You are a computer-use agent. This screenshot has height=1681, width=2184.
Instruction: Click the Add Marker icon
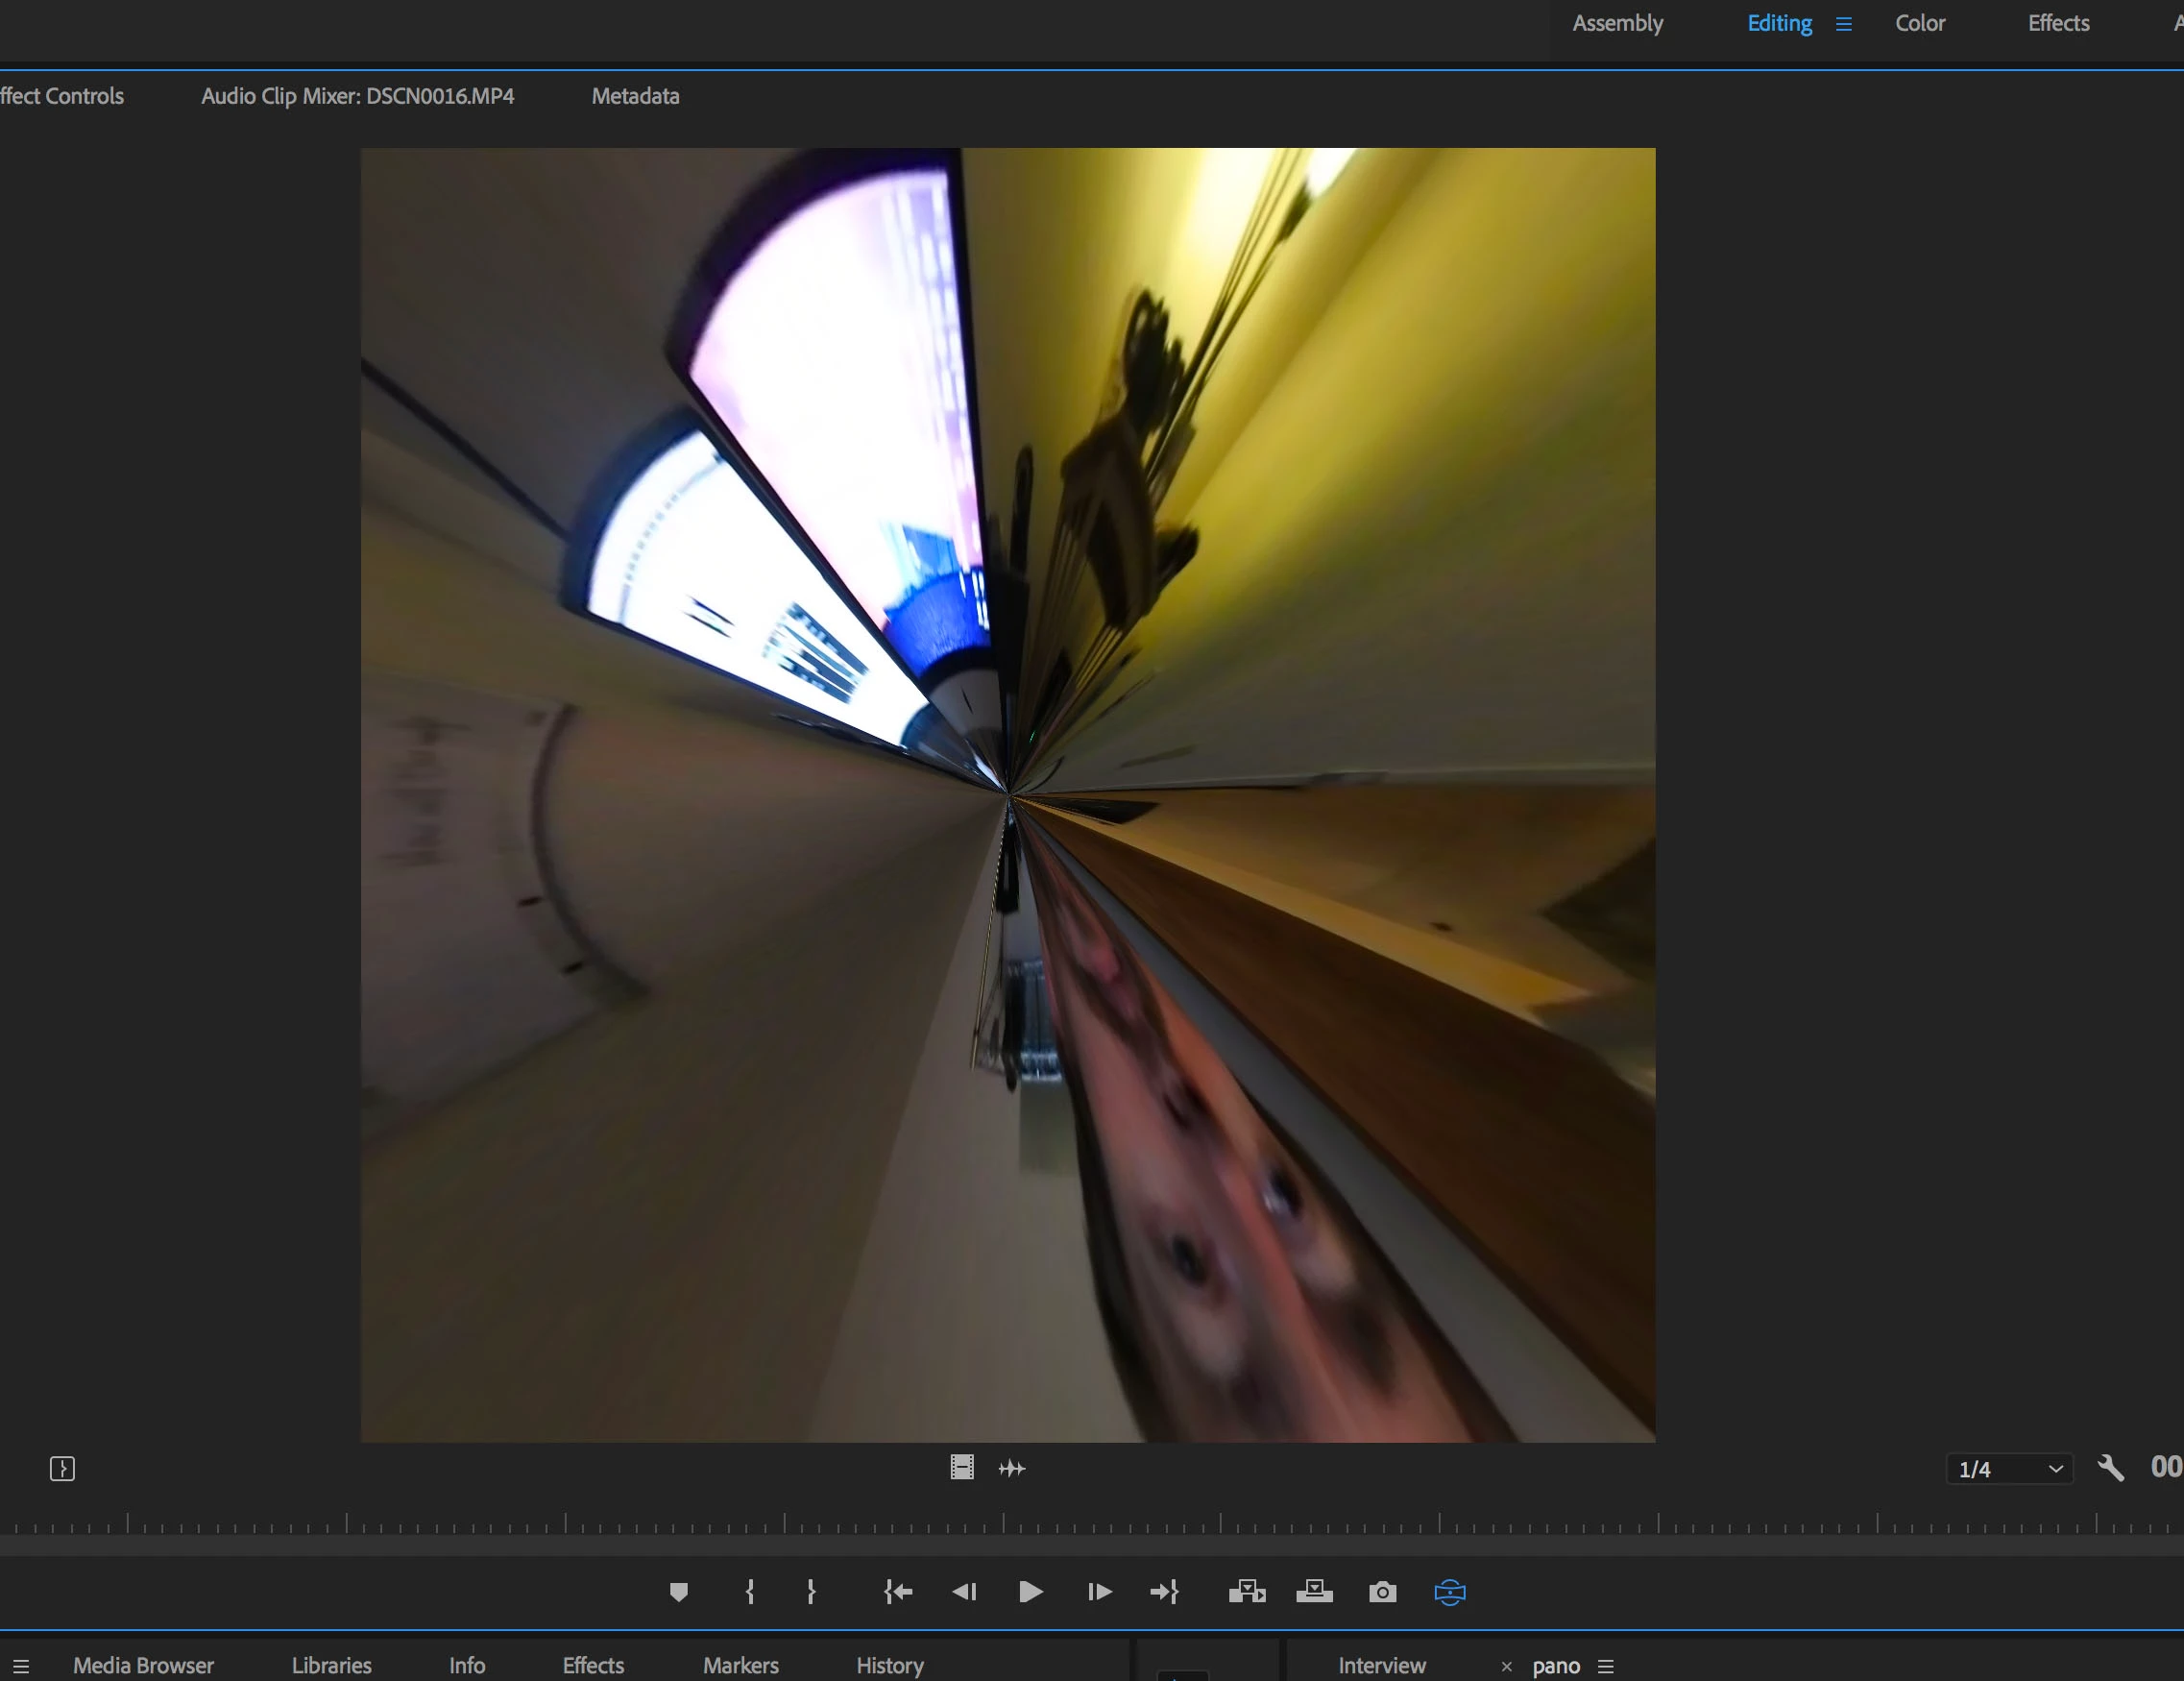click(678, 1592)
